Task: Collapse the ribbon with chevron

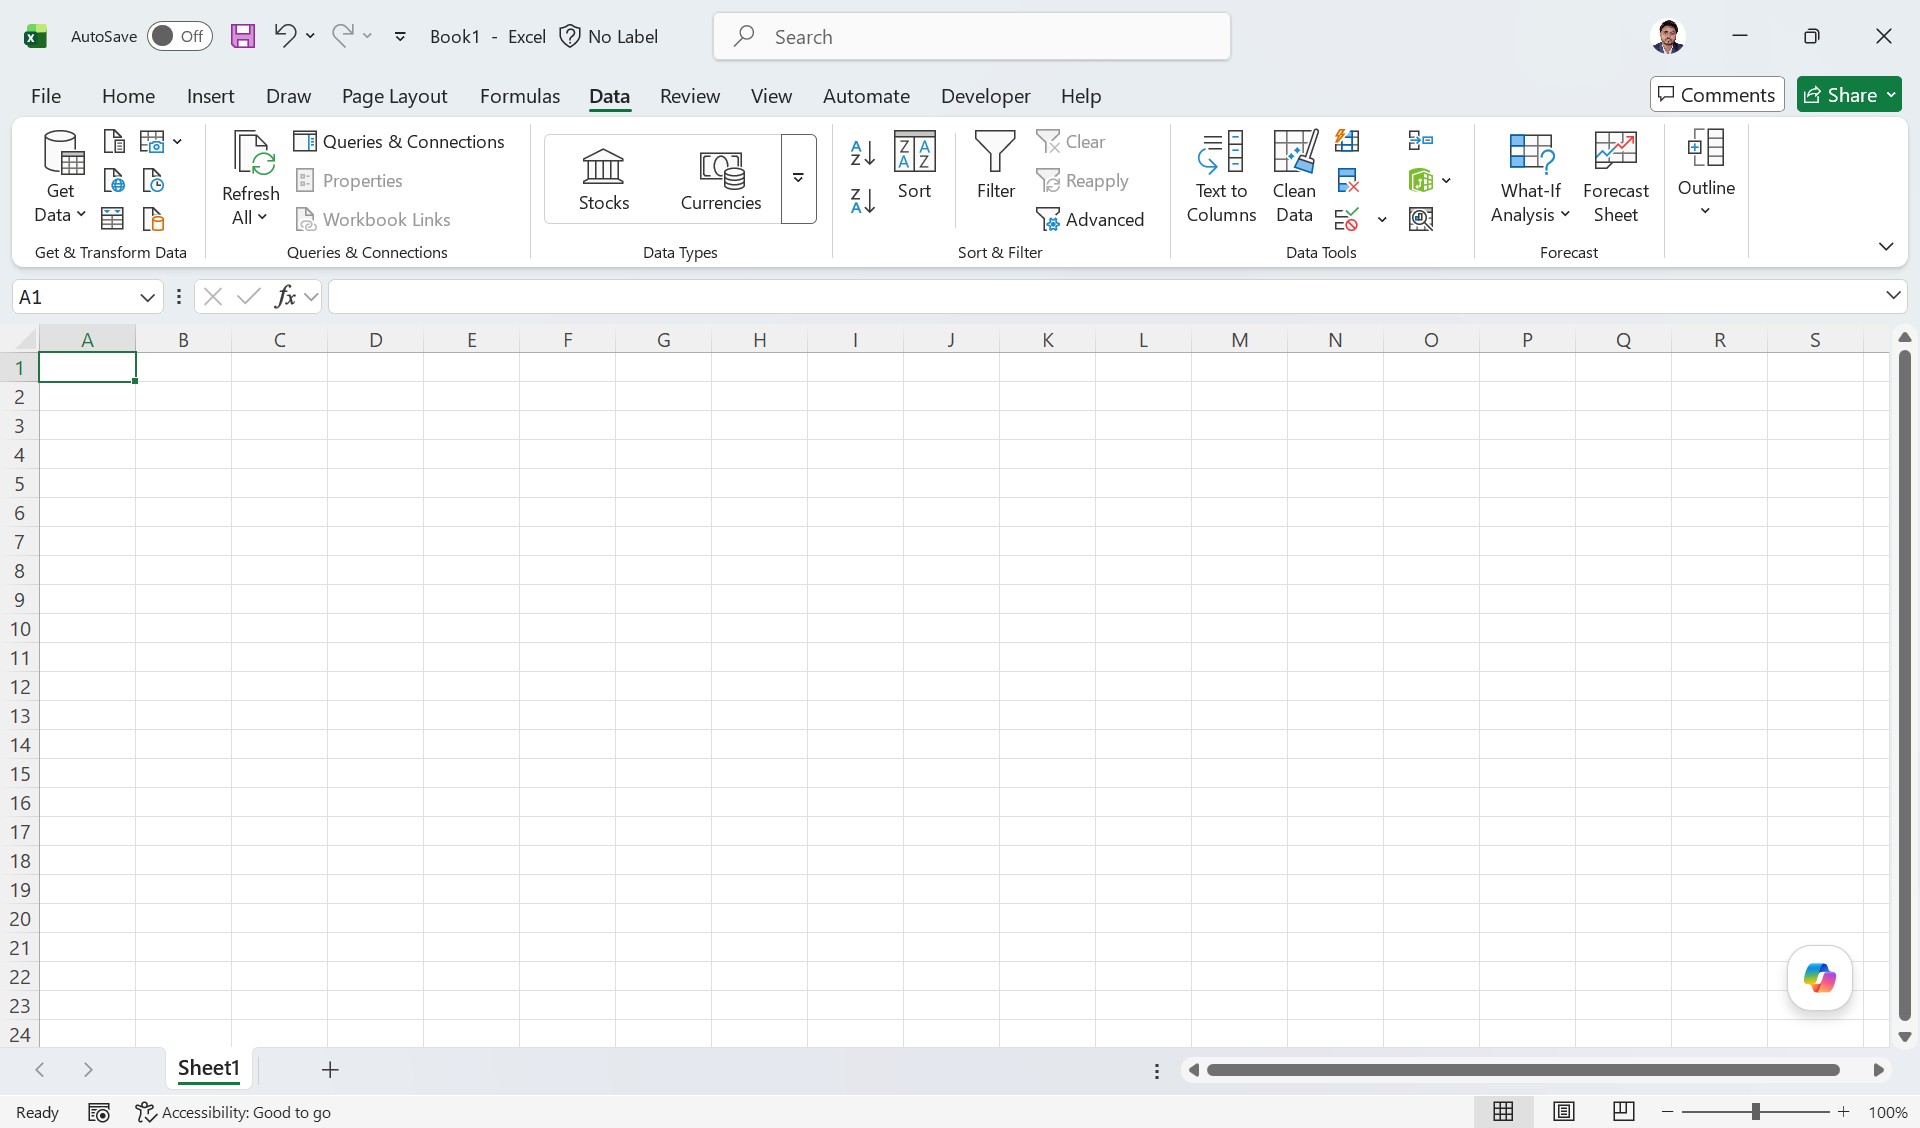Action: click(x=1886, y=246)
